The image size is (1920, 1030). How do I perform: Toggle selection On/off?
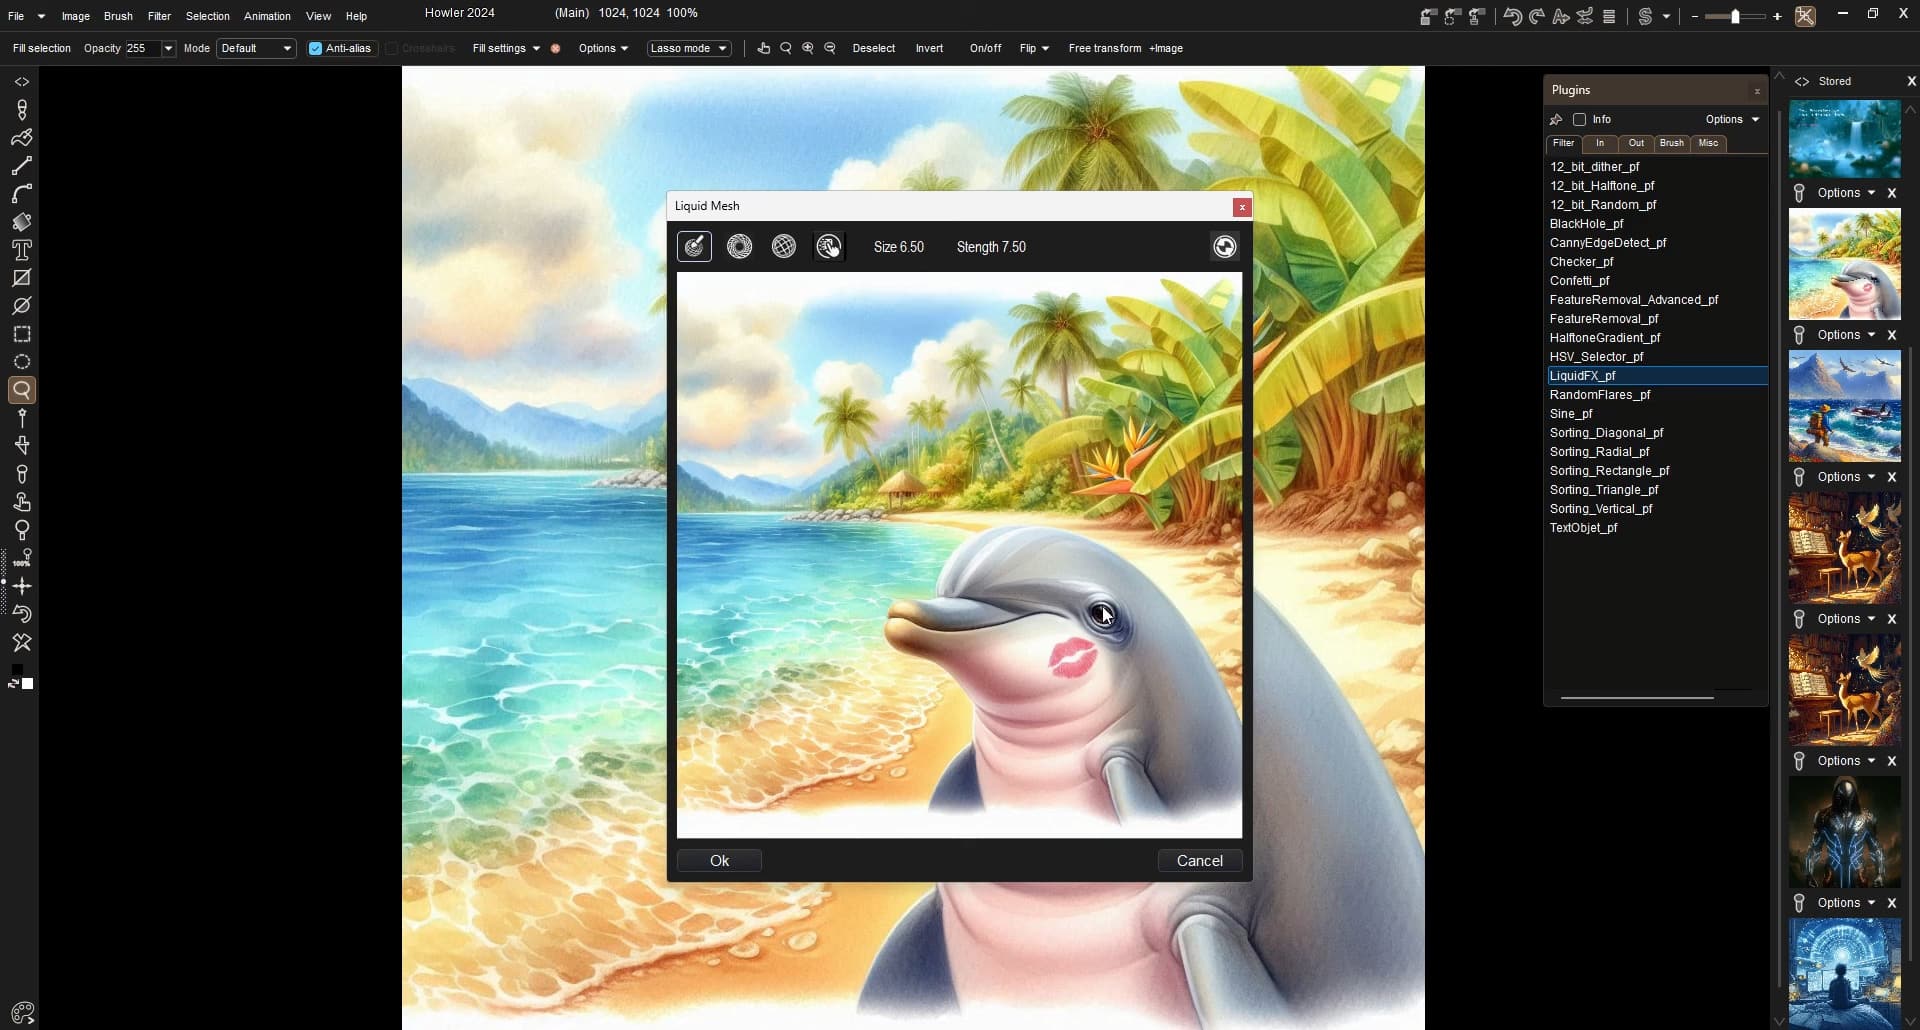coord(985,48)
